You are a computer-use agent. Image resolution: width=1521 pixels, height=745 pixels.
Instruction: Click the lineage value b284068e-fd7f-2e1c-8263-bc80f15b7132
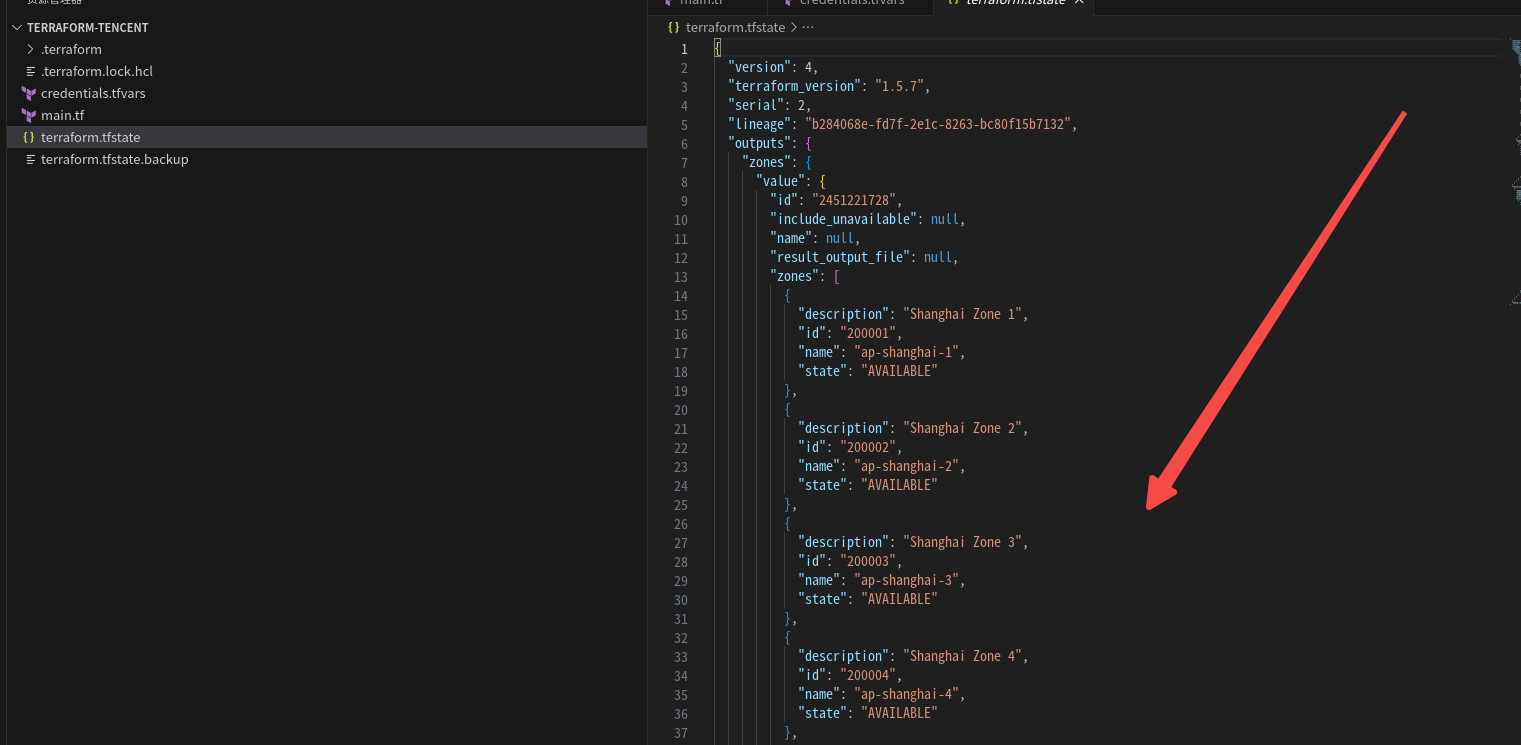[x=940, y=125]
